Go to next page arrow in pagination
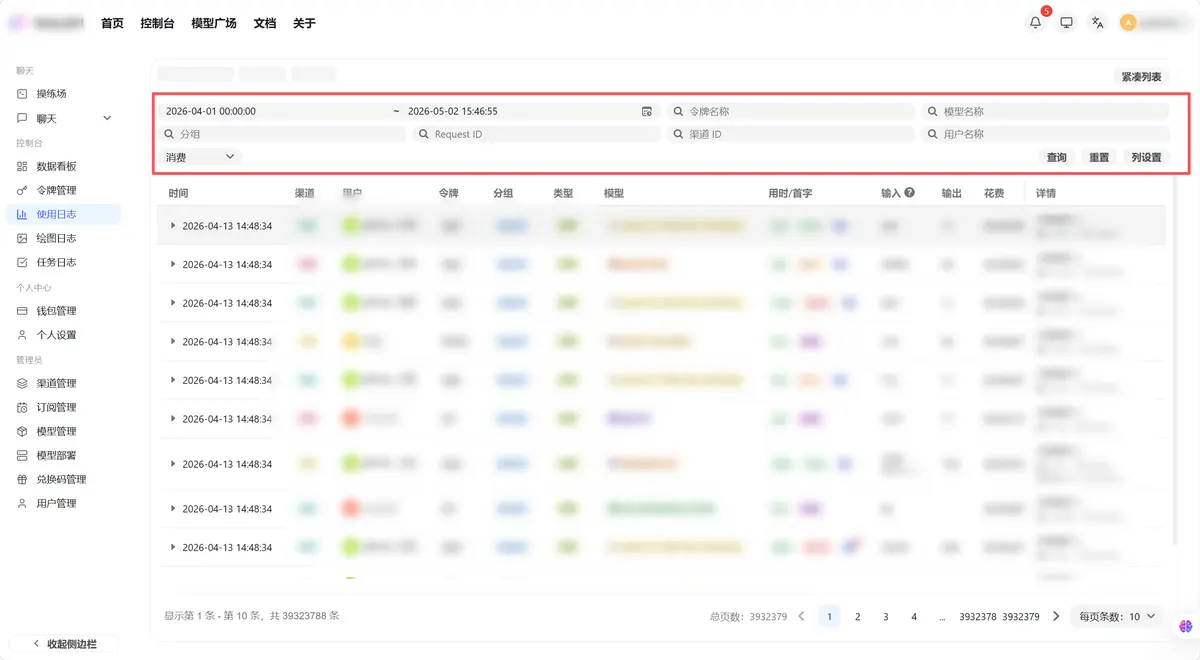The width and height of the screenshot is (1200, 660). click(1056, 617)
